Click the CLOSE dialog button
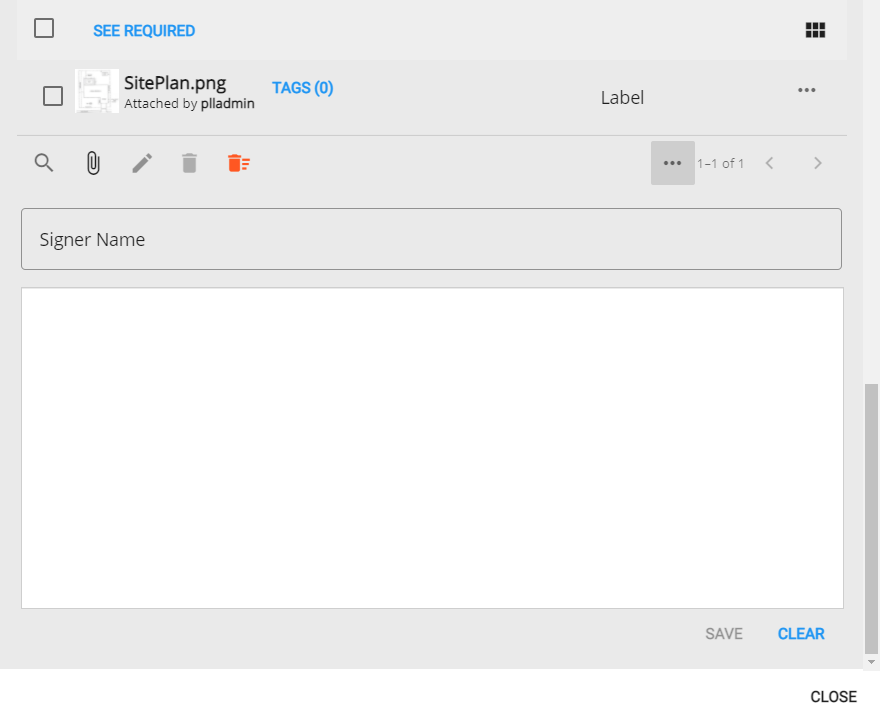Viewport: 880px width, 721px height. 833,697
